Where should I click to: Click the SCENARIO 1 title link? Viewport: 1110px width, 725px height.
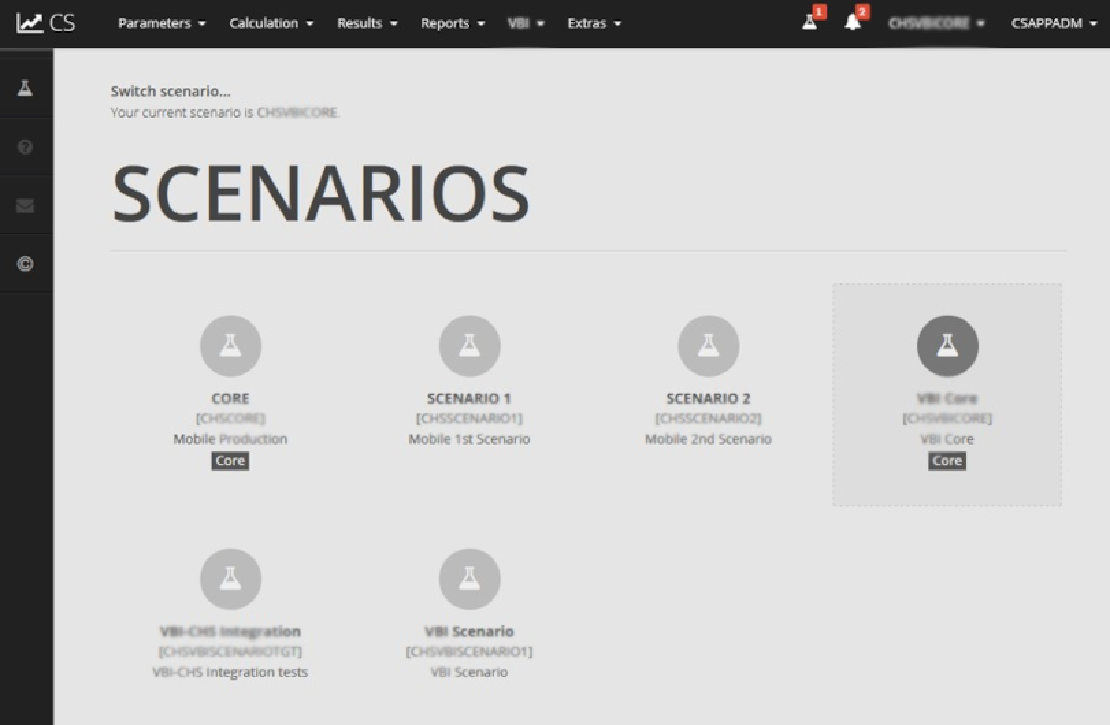[469, 398]
